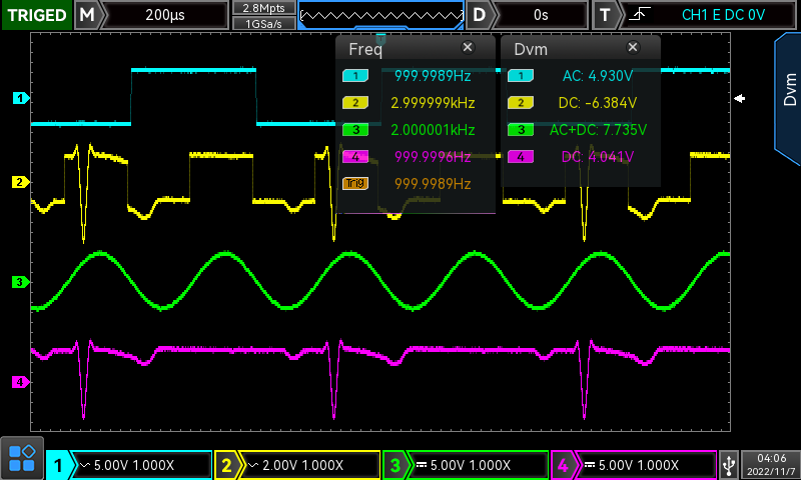This screenshot has width=801, height=480.
Task: Select the channel 1 ground level marker
Action: 18,98
